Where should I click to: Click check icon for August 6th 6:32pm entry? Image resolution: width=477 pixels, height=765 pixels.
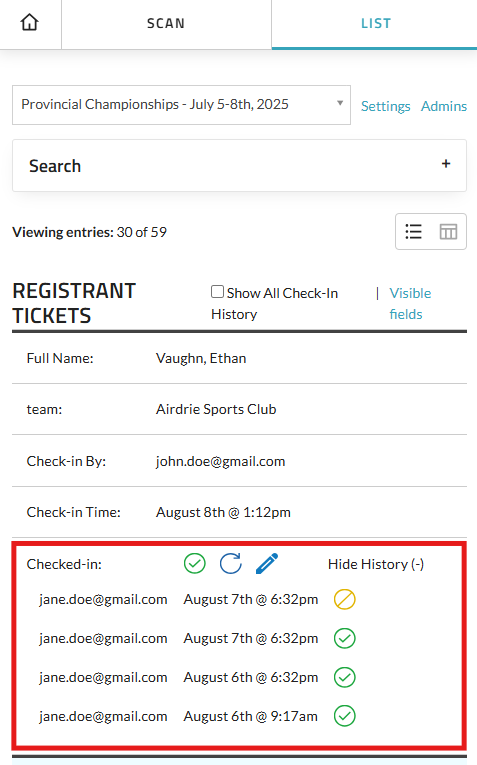[x=344, y=677]
